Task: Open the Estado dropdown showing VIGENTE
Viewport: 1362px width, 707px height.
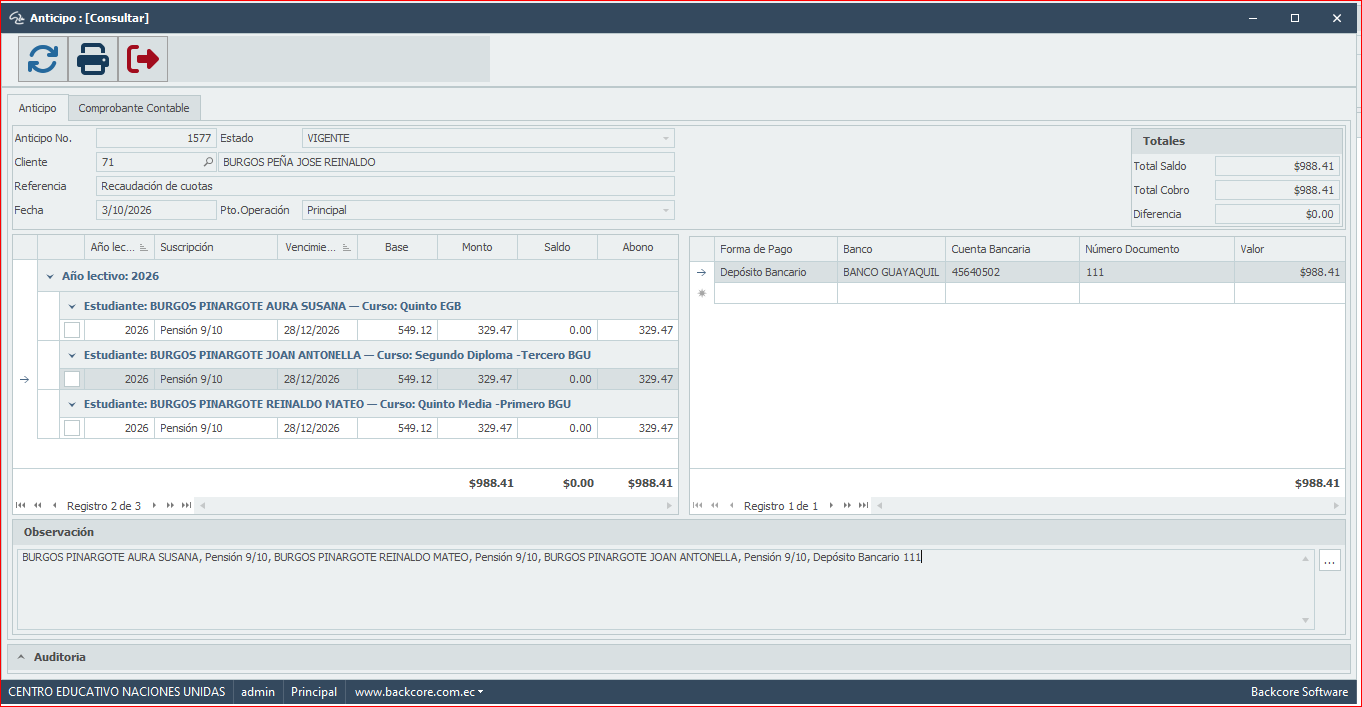Action: (x=666, y=138)
